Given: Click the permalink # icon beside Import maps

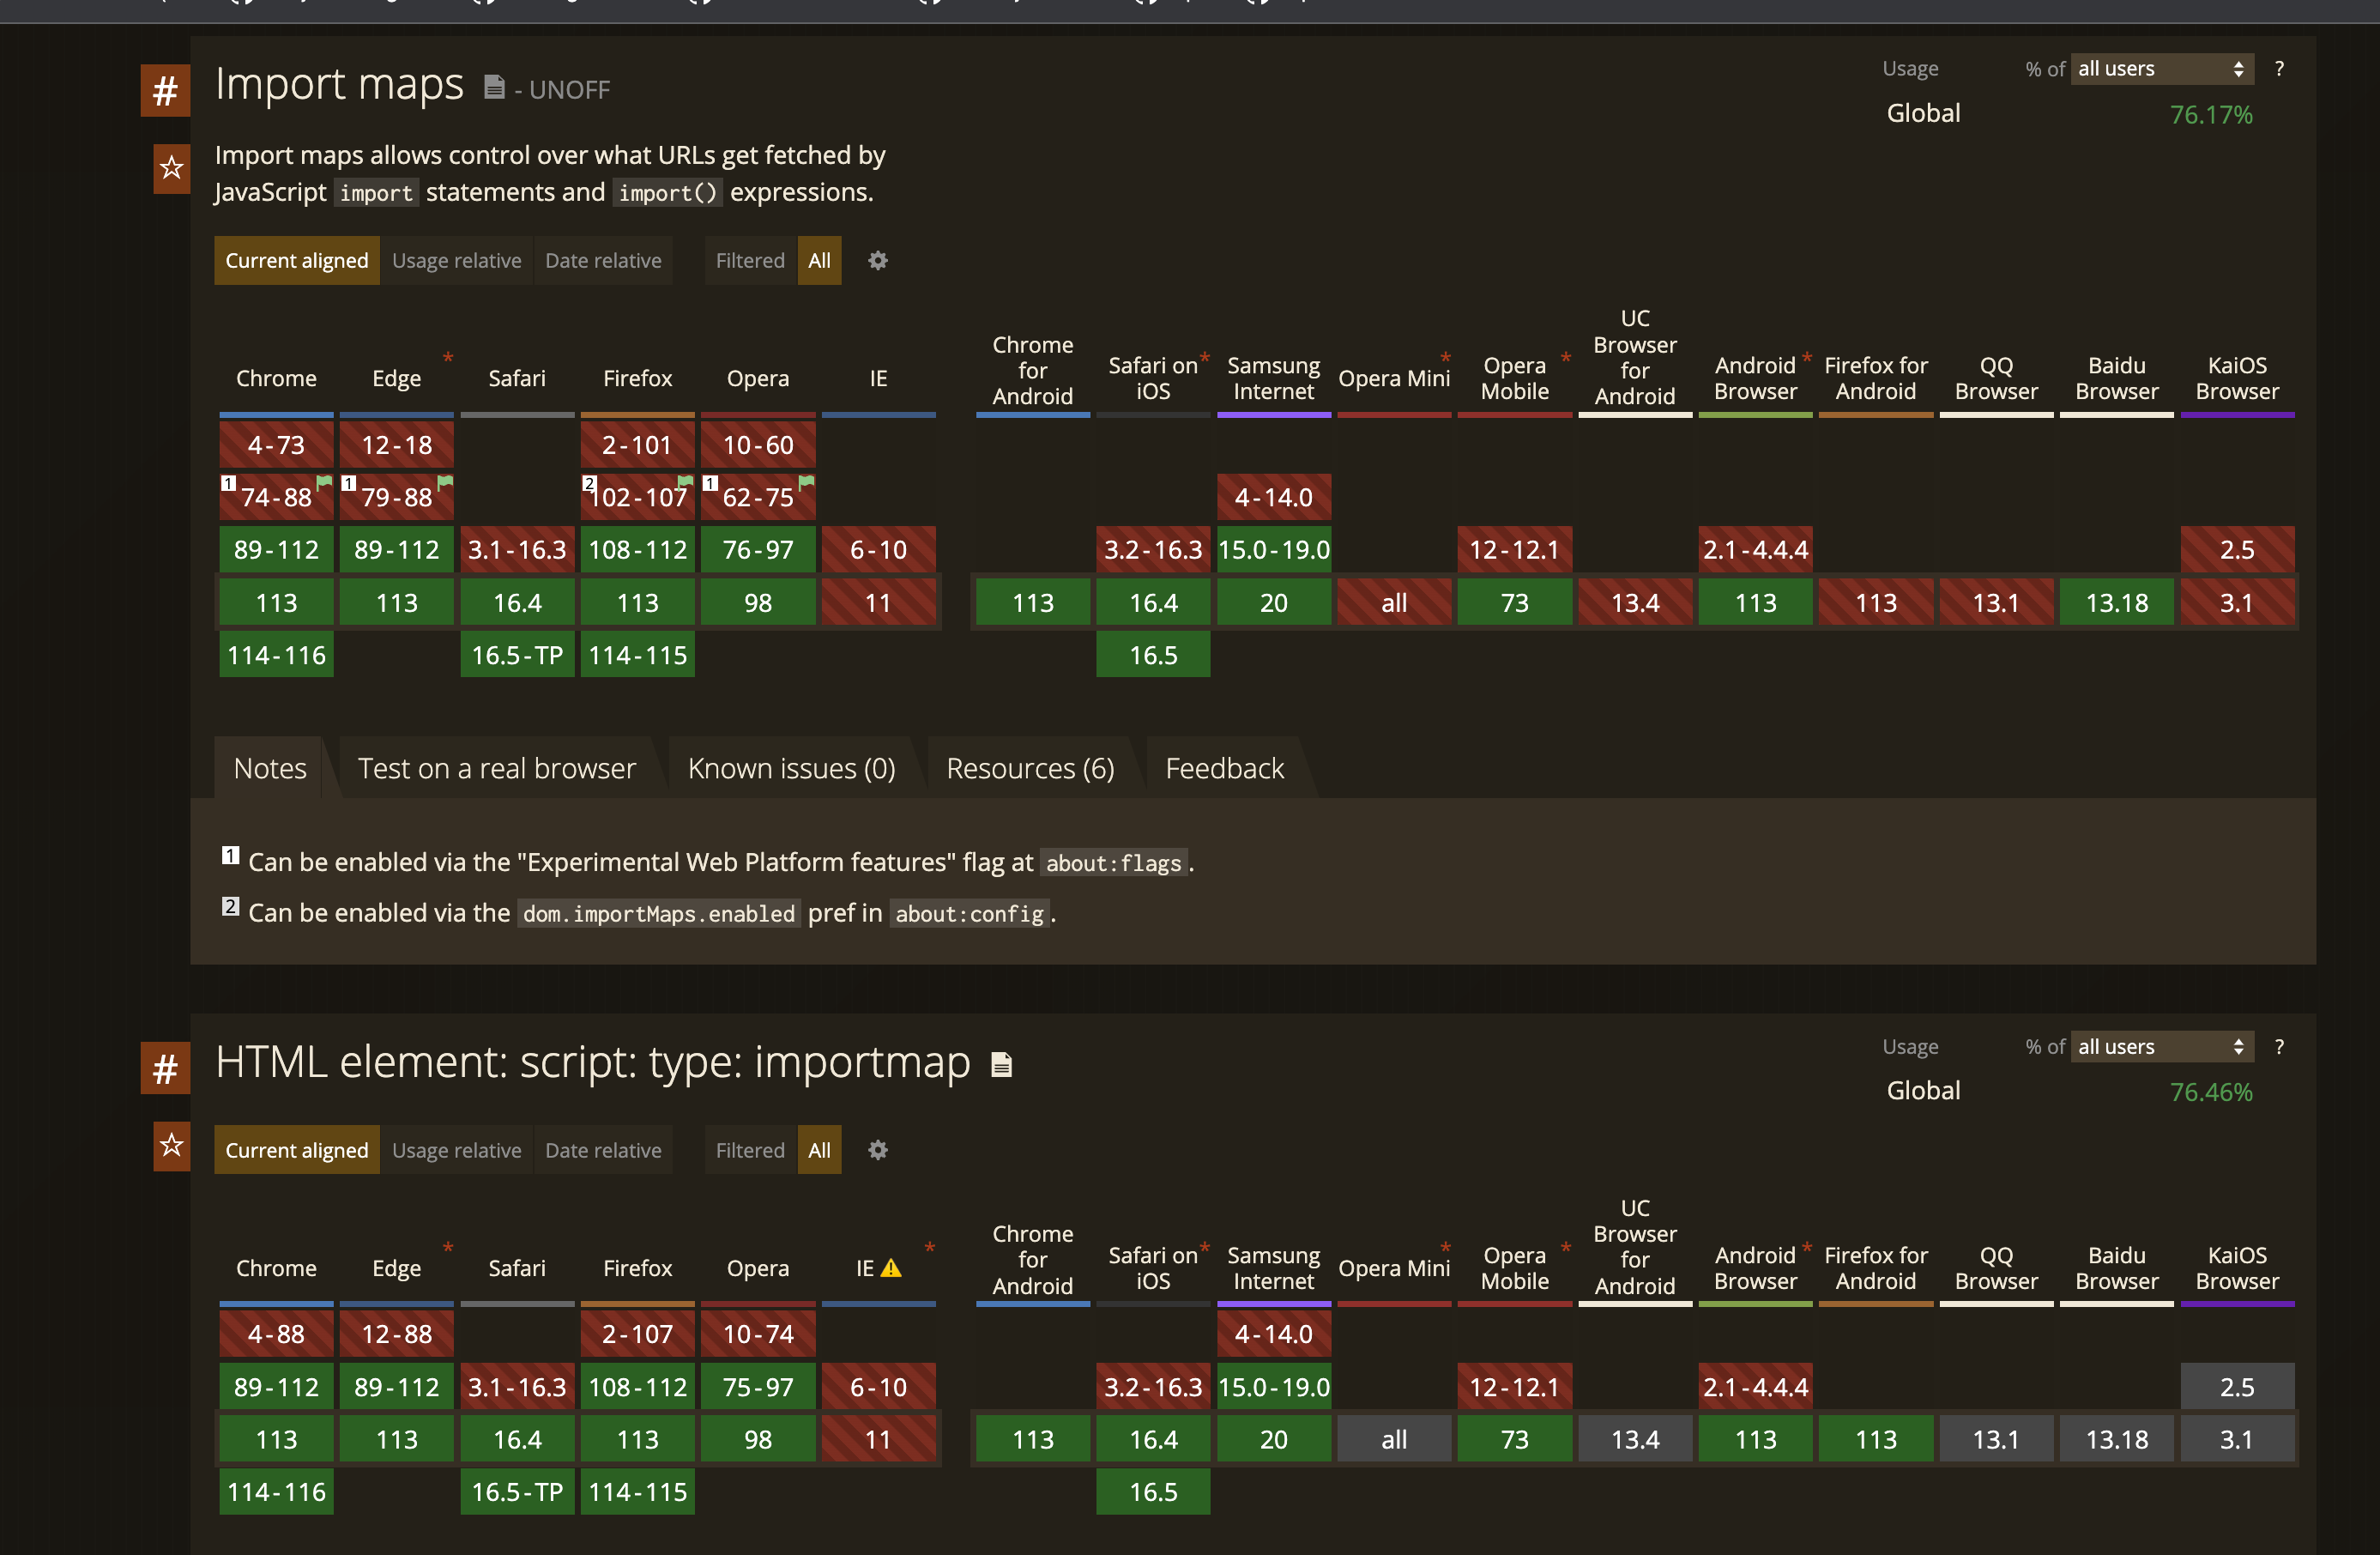Looking at the screenshot, I should click(x=164, y=89).
